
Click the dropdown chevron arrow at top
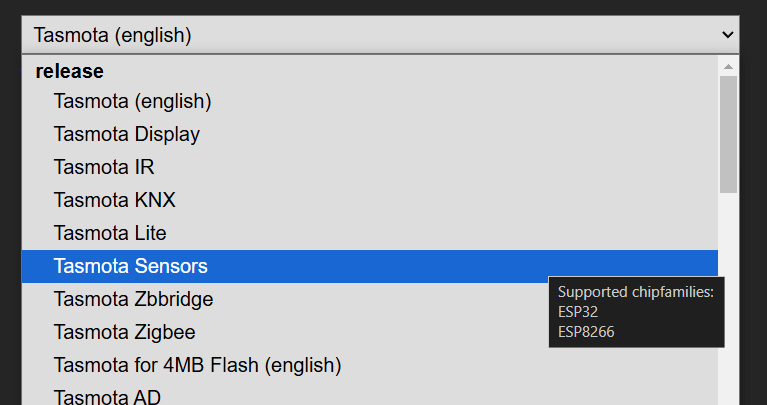click(727, 35)
